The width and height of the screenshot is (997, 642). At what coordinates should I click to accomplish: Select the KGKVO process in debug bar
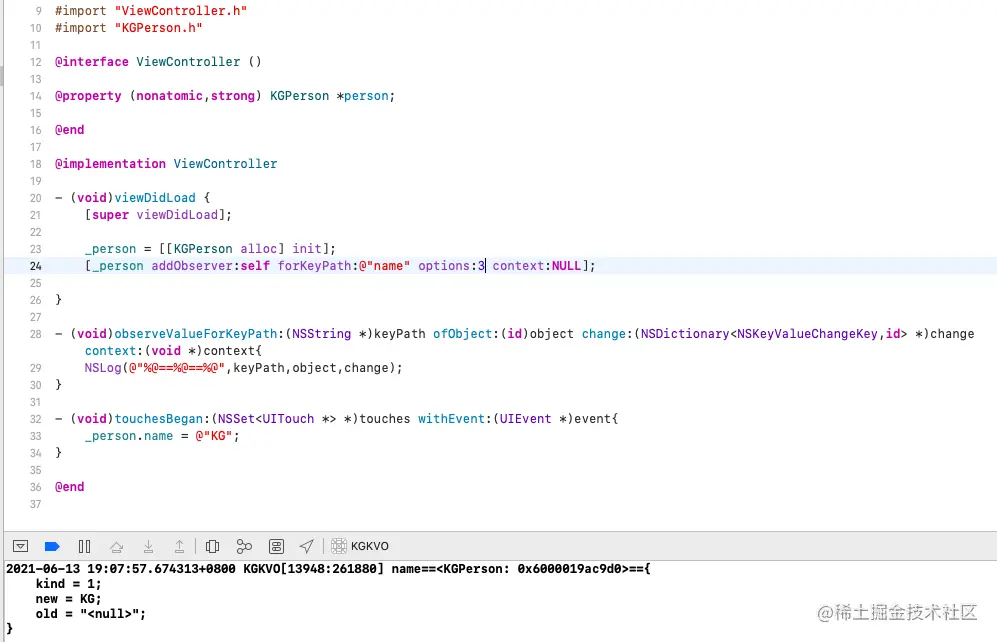361,546
